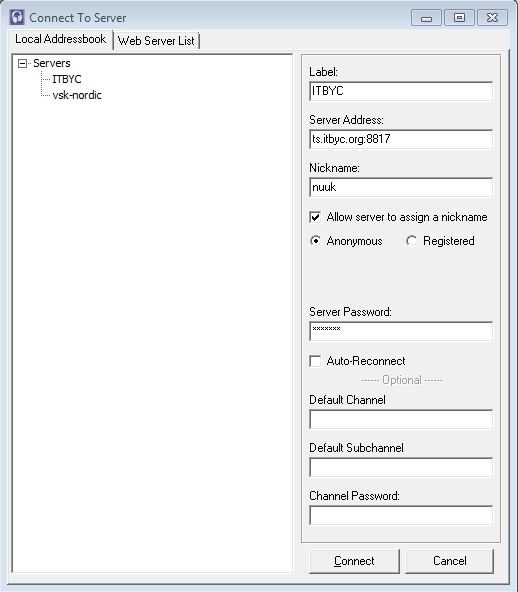Image resolution: width=518 pixels, height=592 pixels.
Task: Click the TeamSpeak headset icon in title bar
Action: pos(17,17)
